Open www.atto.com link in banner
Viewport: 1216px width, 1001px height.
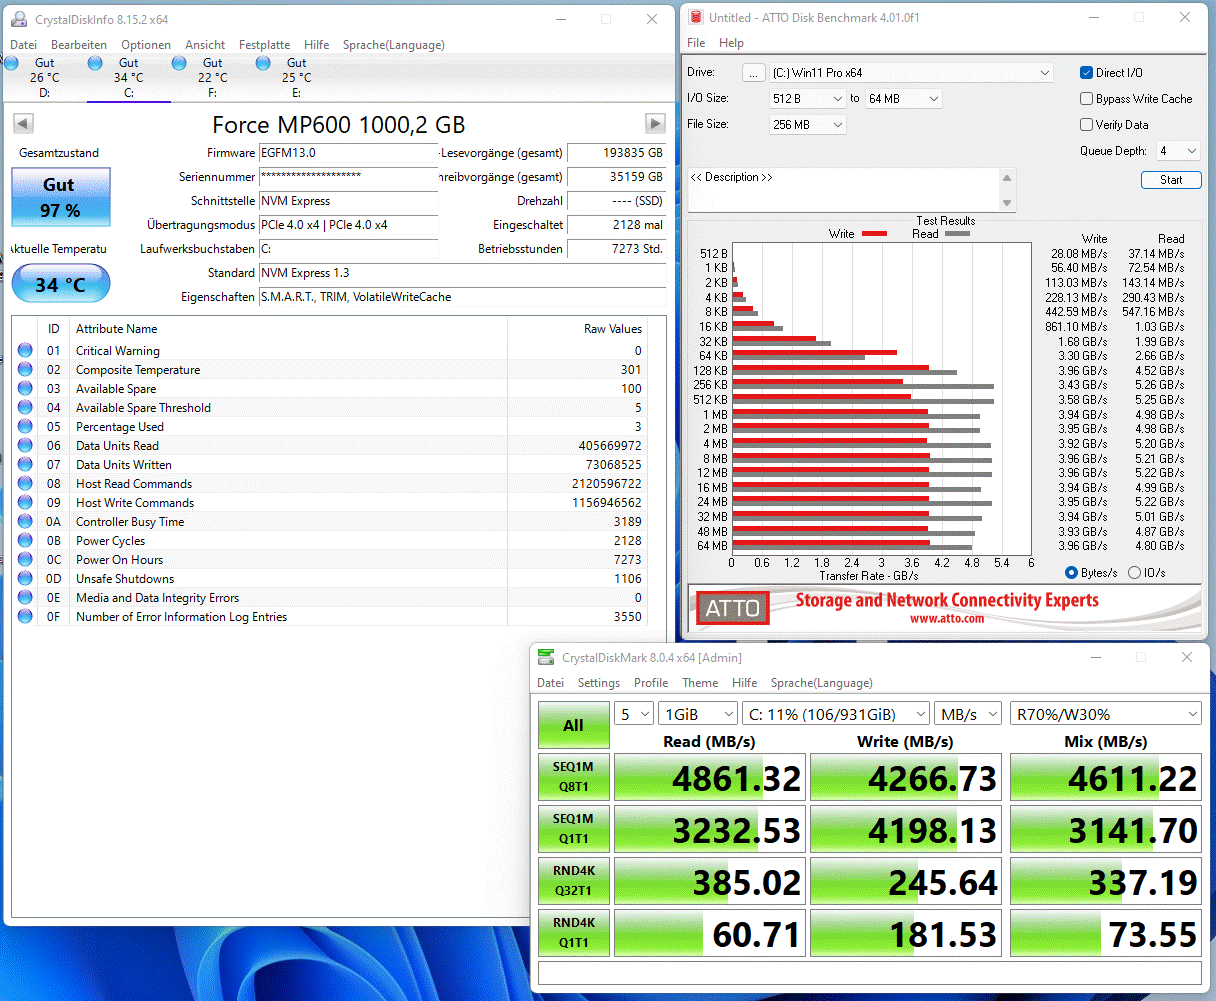pyautogui.click(x=946, y=619)
